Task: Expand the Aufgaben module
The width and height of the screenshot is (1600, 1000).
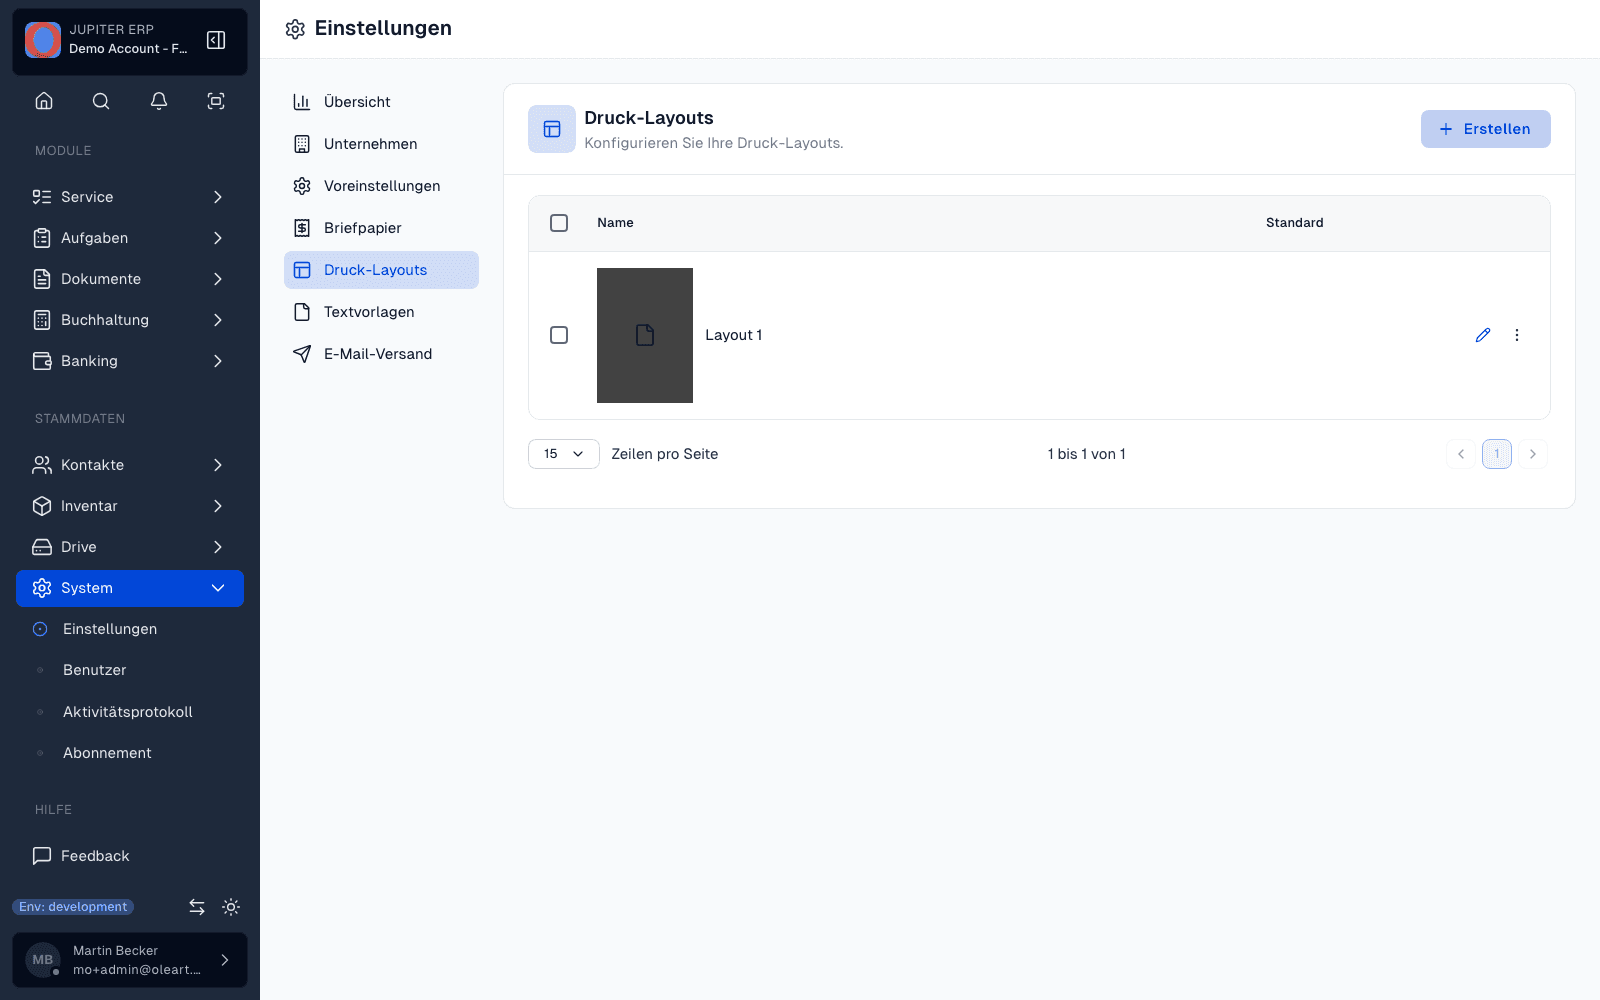Action: pyautogui.click(x=130, y=238)
